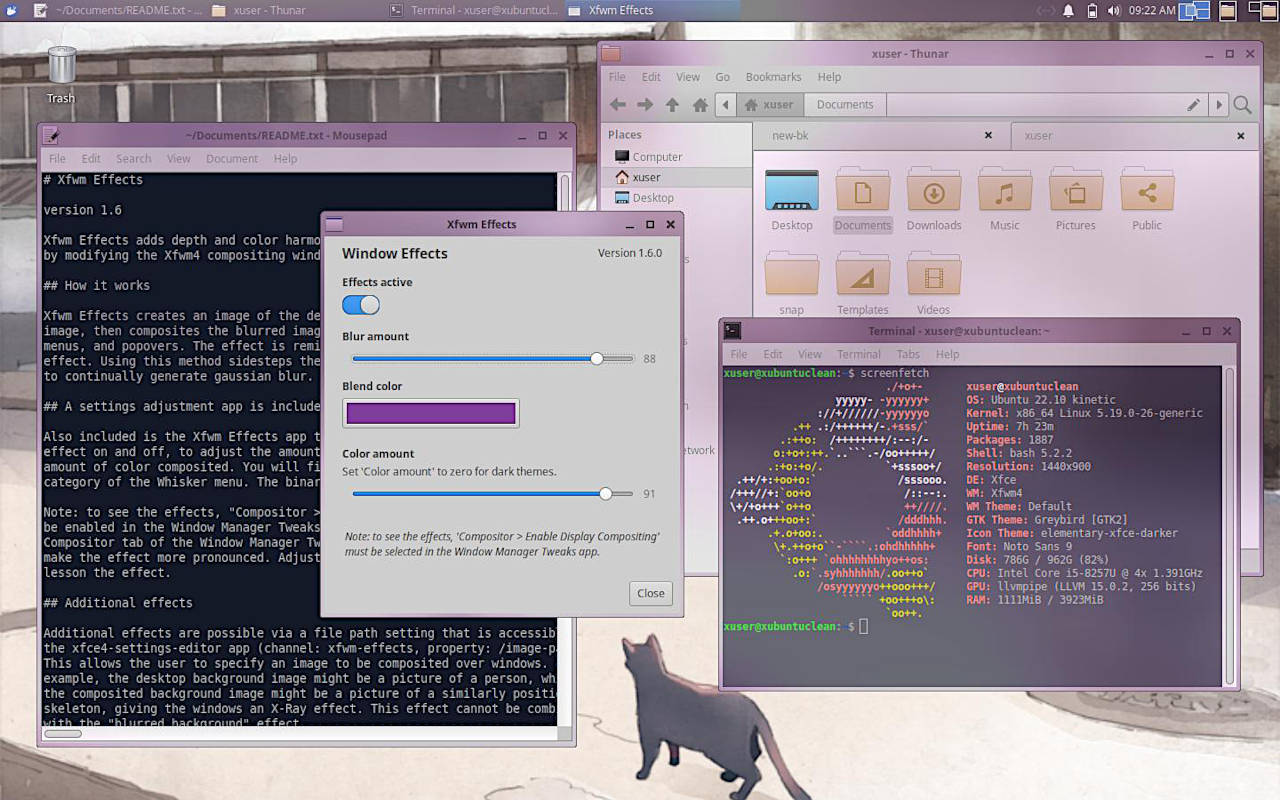Open Terminal Help menu
The height and width of the screenshot is (800, 1280).
(x=947, y=354)
